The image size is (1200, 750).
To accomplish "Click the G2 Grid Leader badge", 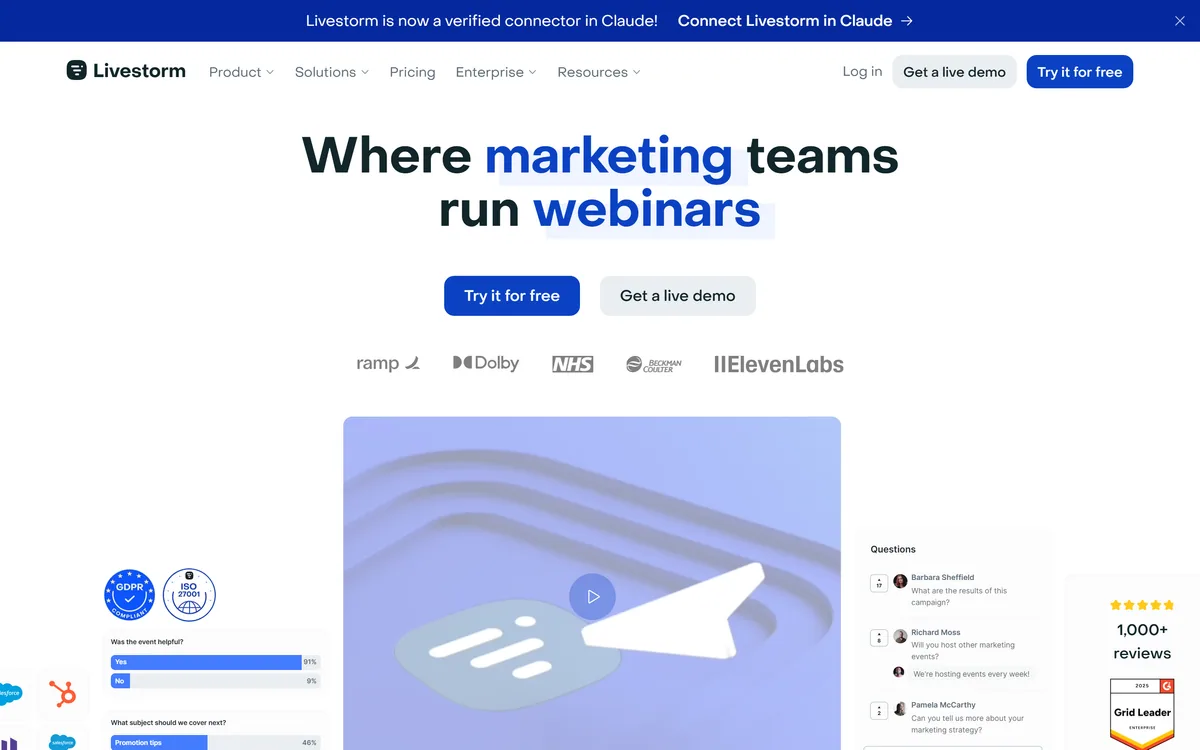I will point(1142,714).
